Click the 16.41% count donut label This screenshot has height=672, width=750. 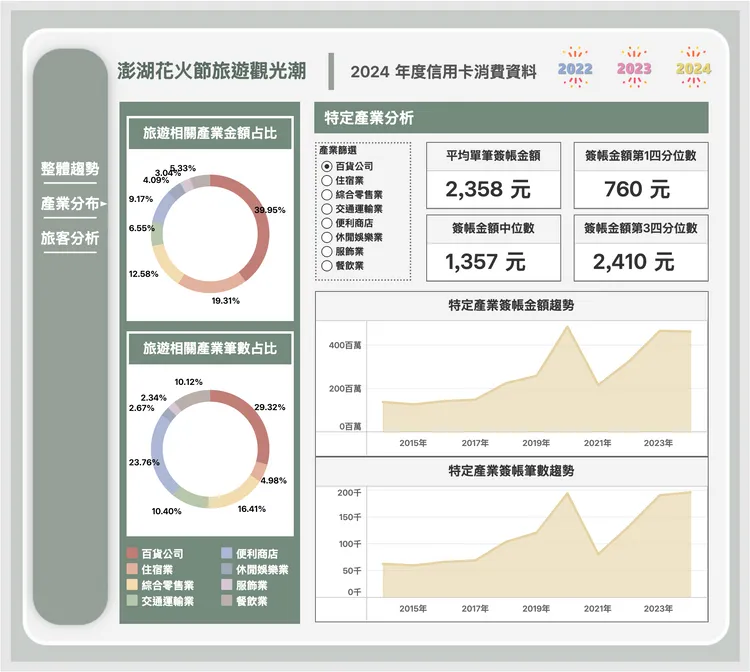point(252,509)
